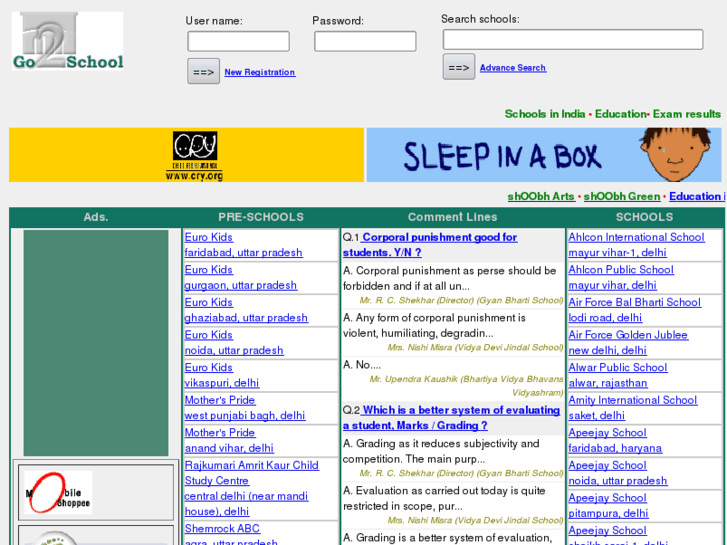Click the SCHOOLS column header
Screen dimensions: 727x545
point(644,217)
